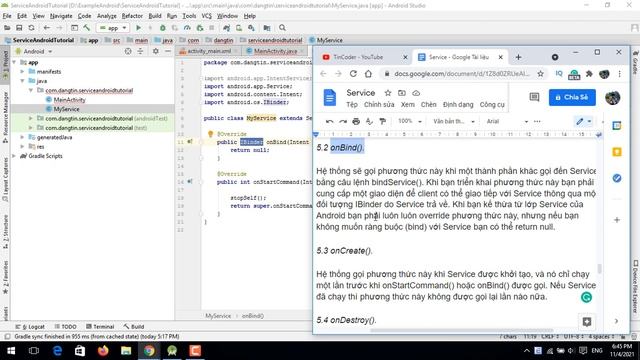Image resolution: width=640 pixels, height=360 pixels.
Task: Collapse the java folder in project tree
Action: (x=22, y=81)
